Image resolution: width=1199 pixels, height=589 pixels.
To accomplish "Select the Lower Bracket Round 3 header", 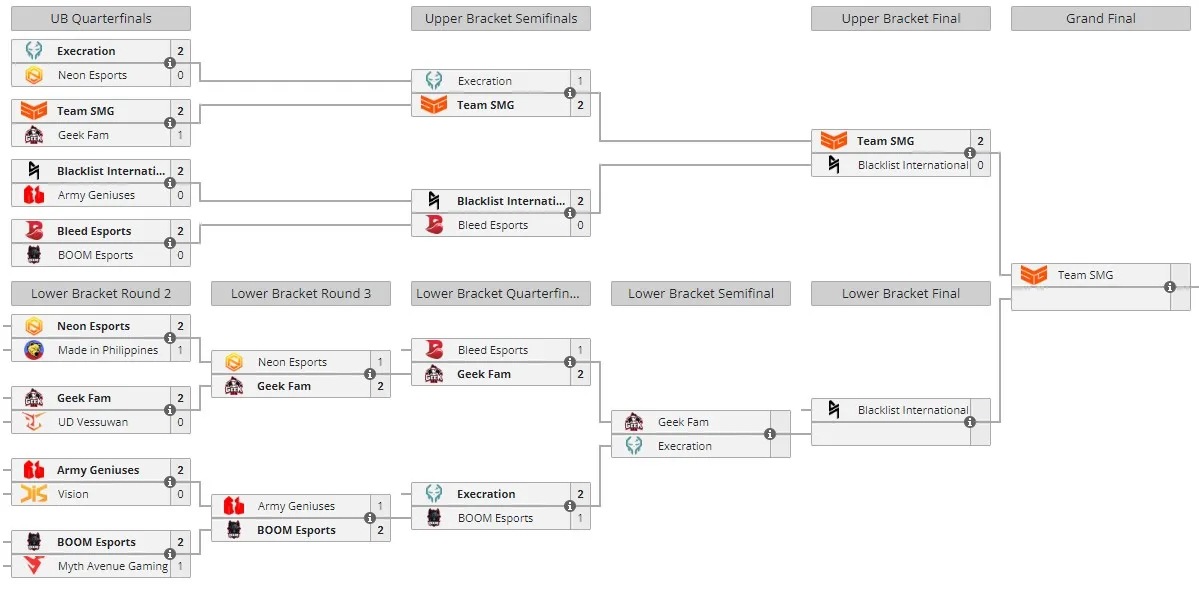I will pyautogui.click(x=301, y=293).
